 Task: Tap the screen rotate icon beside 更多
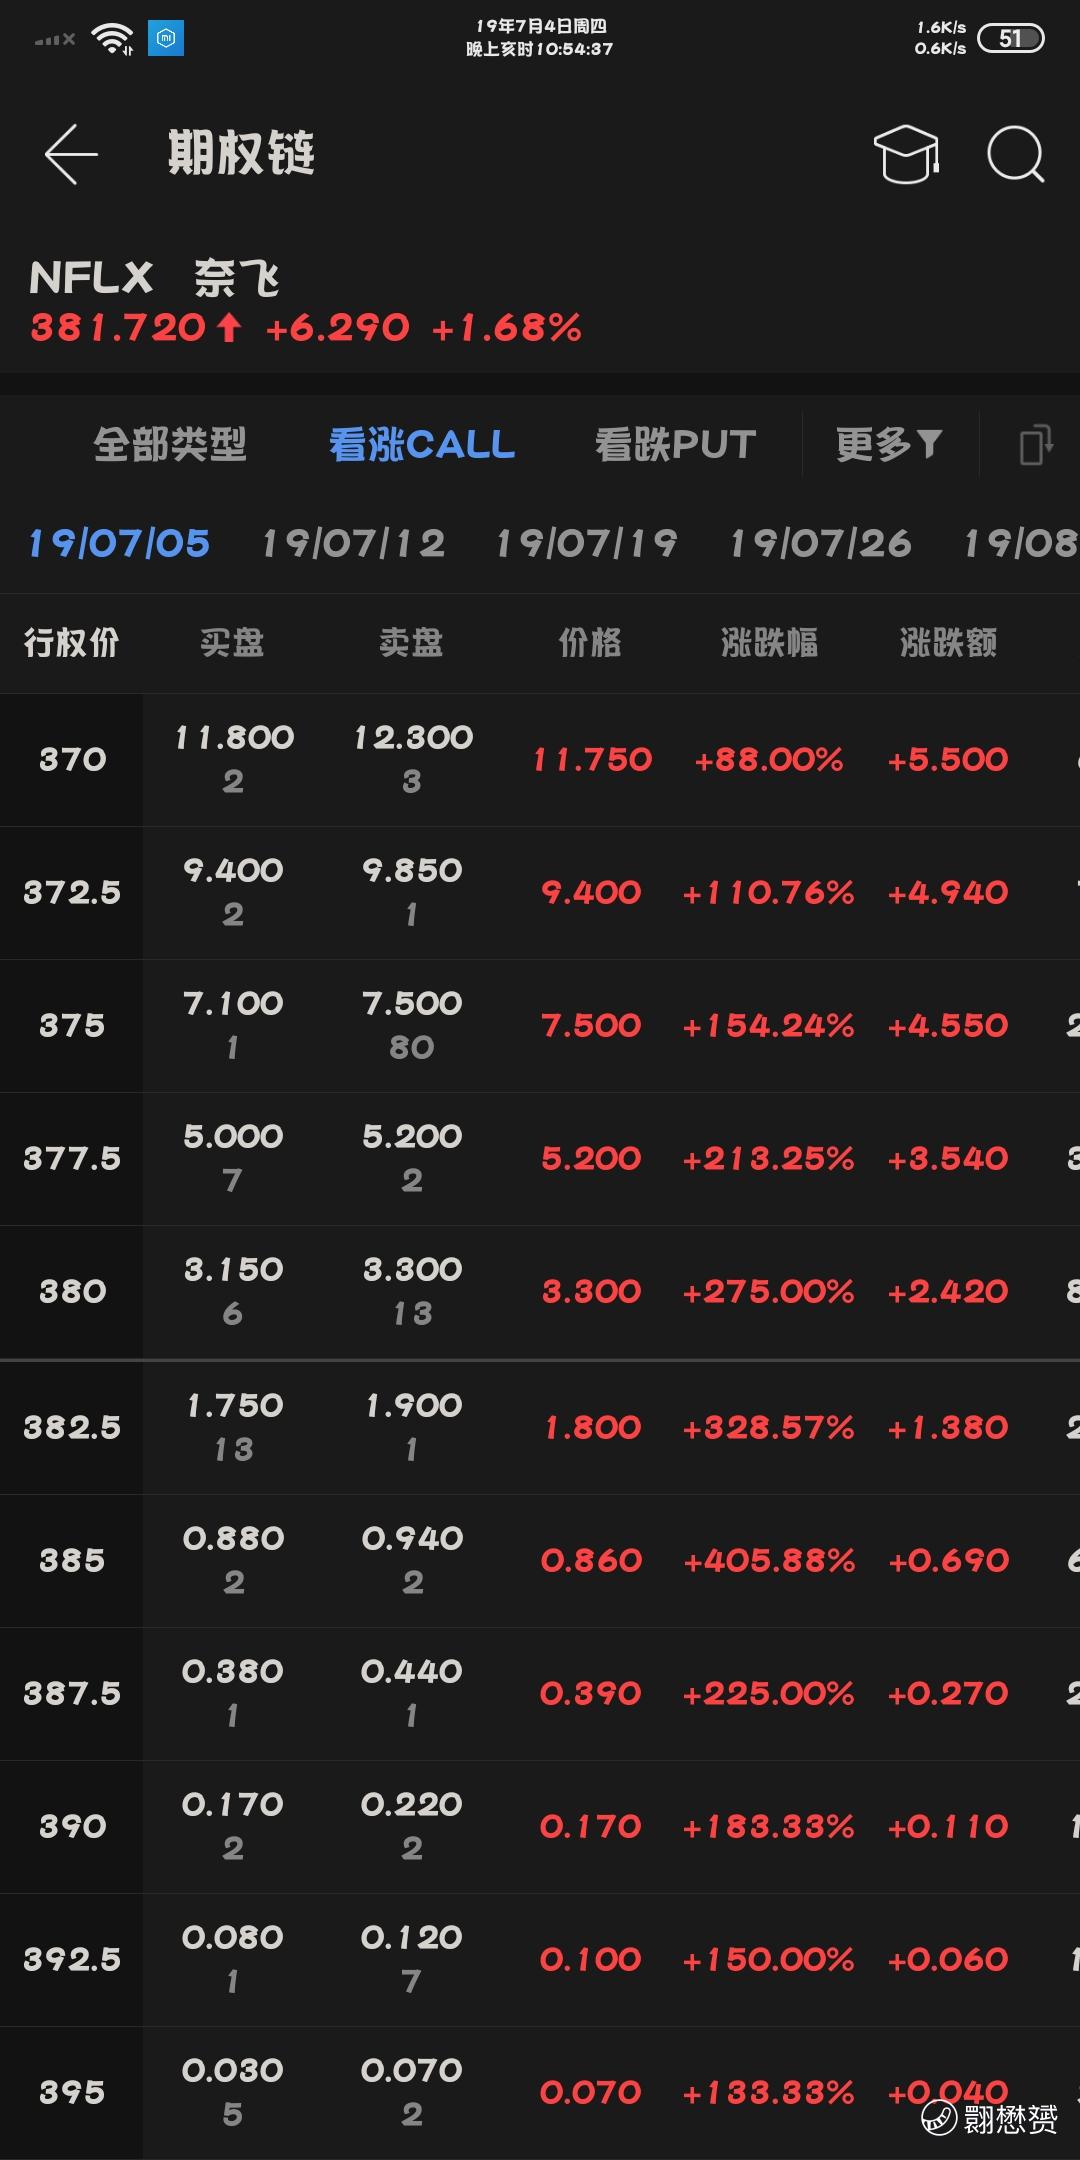[x=1035, y=444]
